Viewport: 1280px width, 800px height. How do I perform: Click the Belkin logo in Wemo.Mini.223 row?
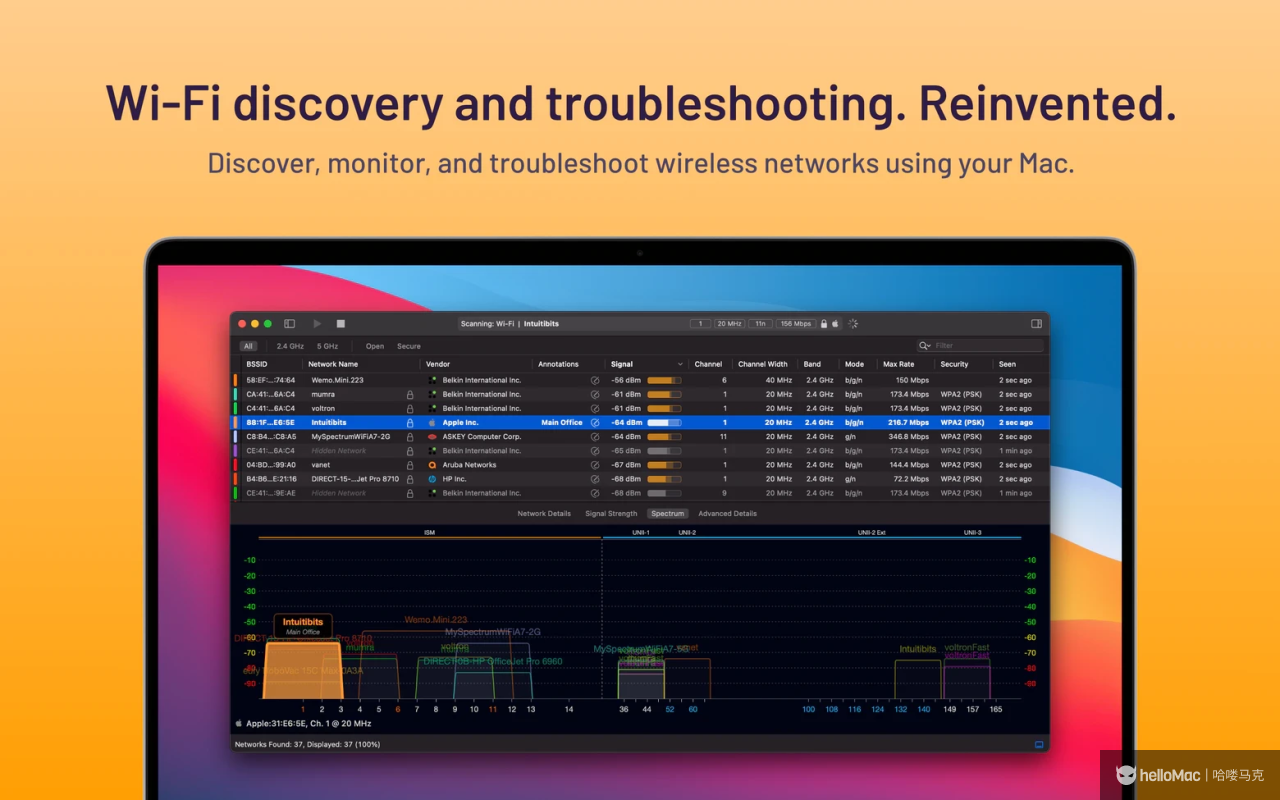pyautogui.click(x=432, y=380)
